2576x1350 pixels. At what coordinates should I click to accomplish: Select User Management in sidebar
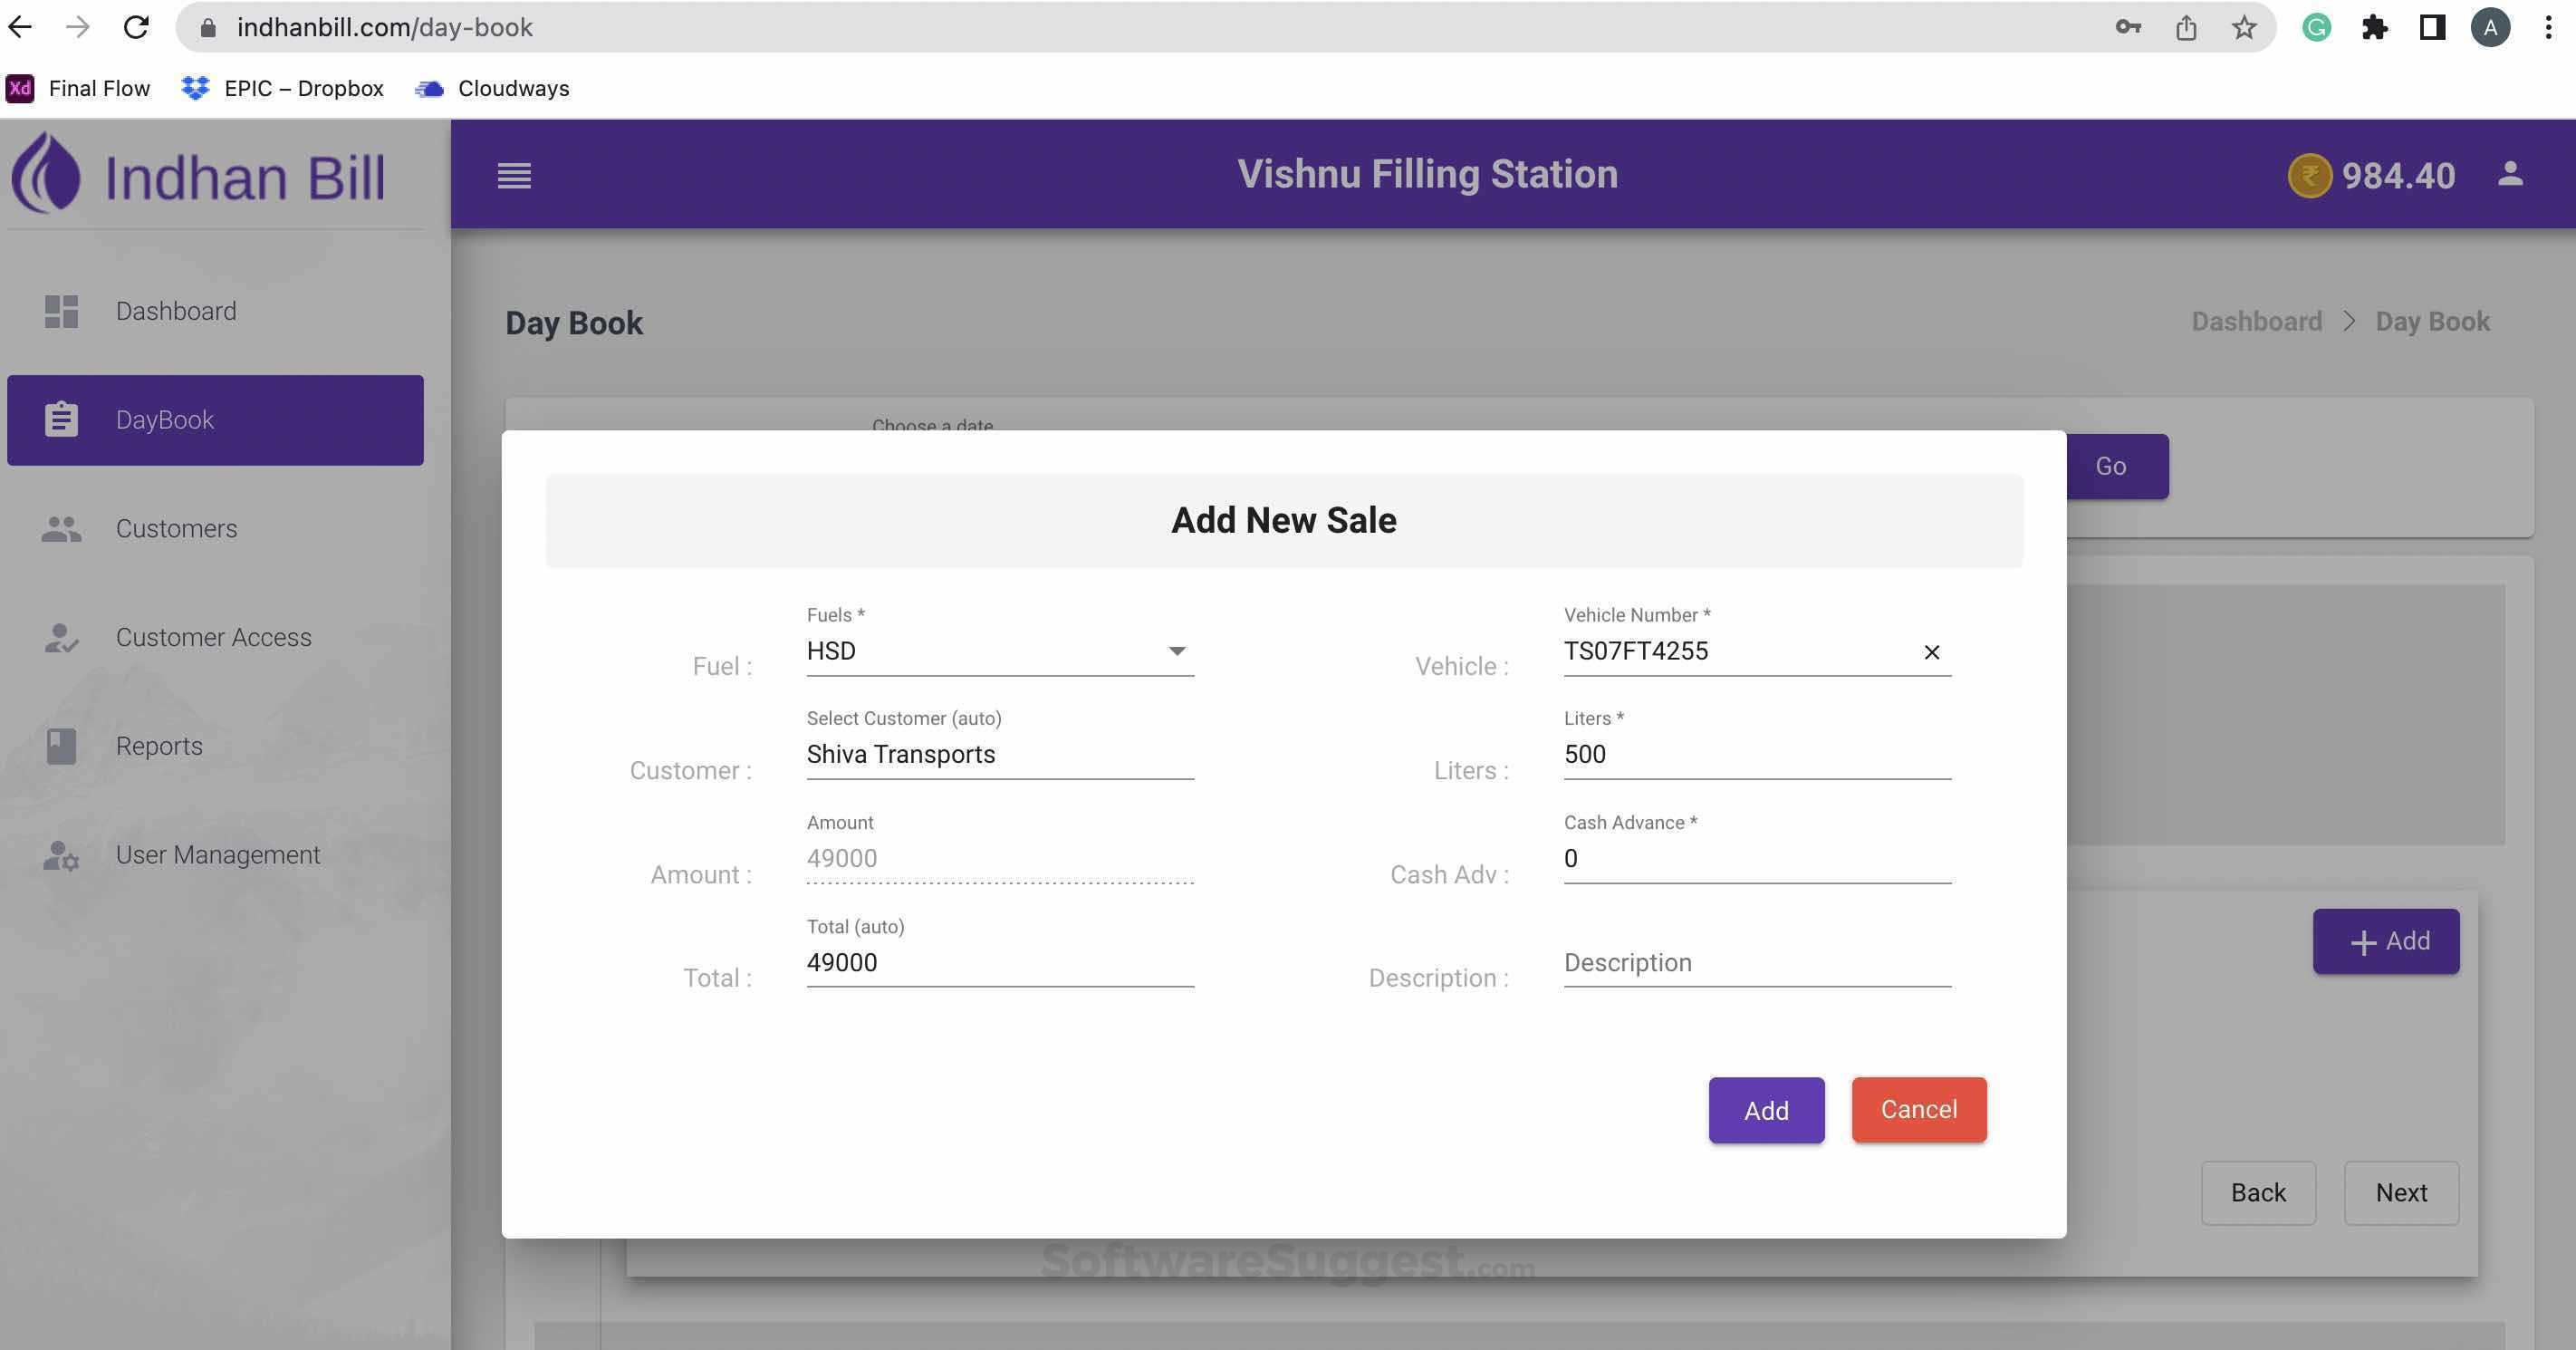coord(217,855)
